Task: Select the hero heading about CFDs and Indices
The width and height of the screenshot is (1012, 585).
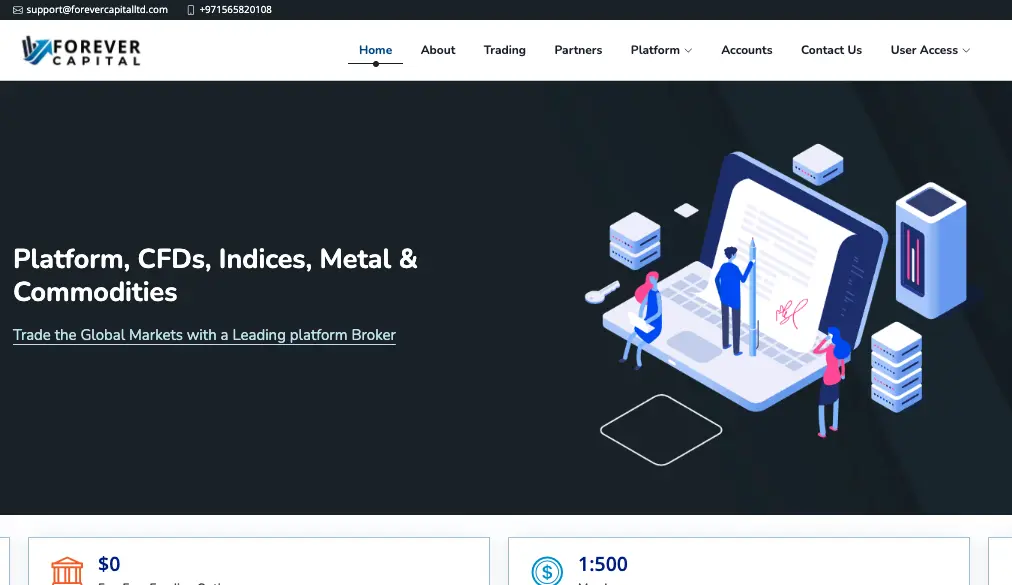Action: 215,275
